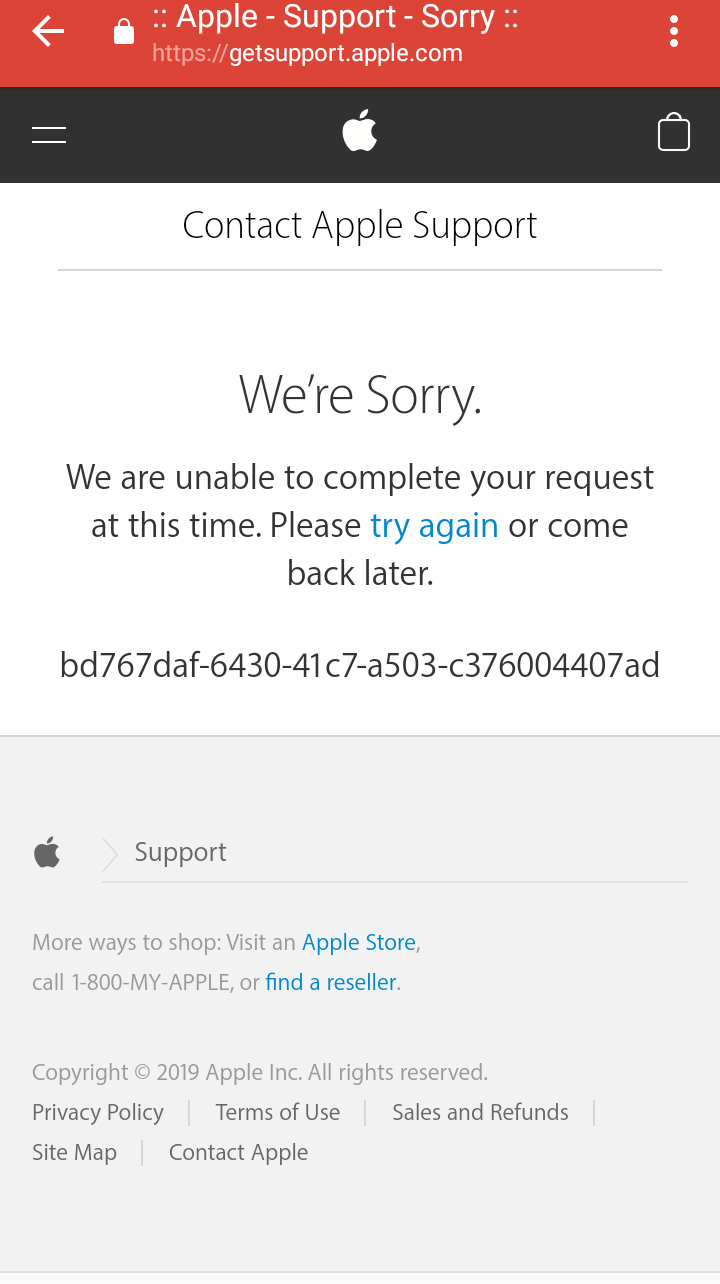Tap the page title in browser bar
This screenshot has width=720, height=1284.
pos(335,18)
